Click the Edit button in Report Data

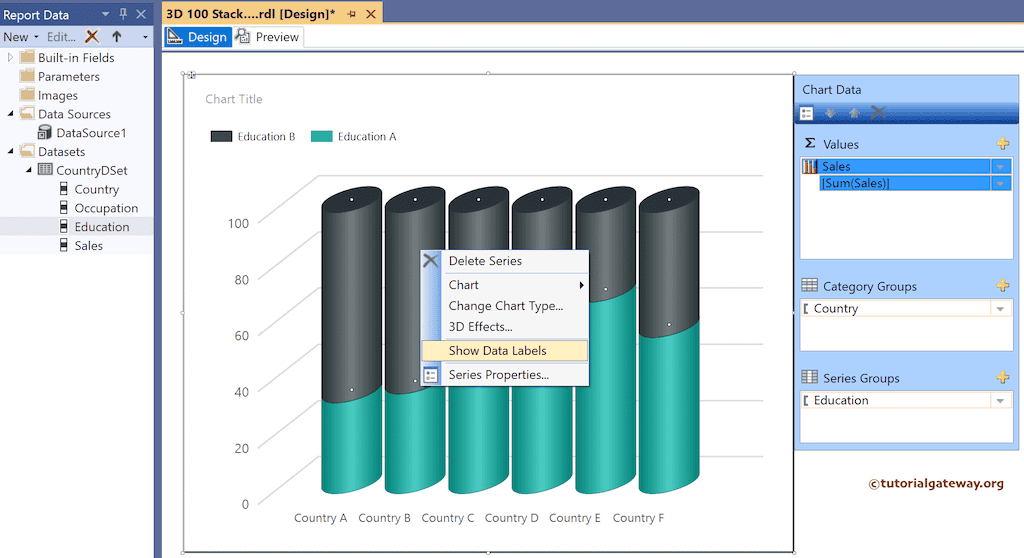click(61, 37)
